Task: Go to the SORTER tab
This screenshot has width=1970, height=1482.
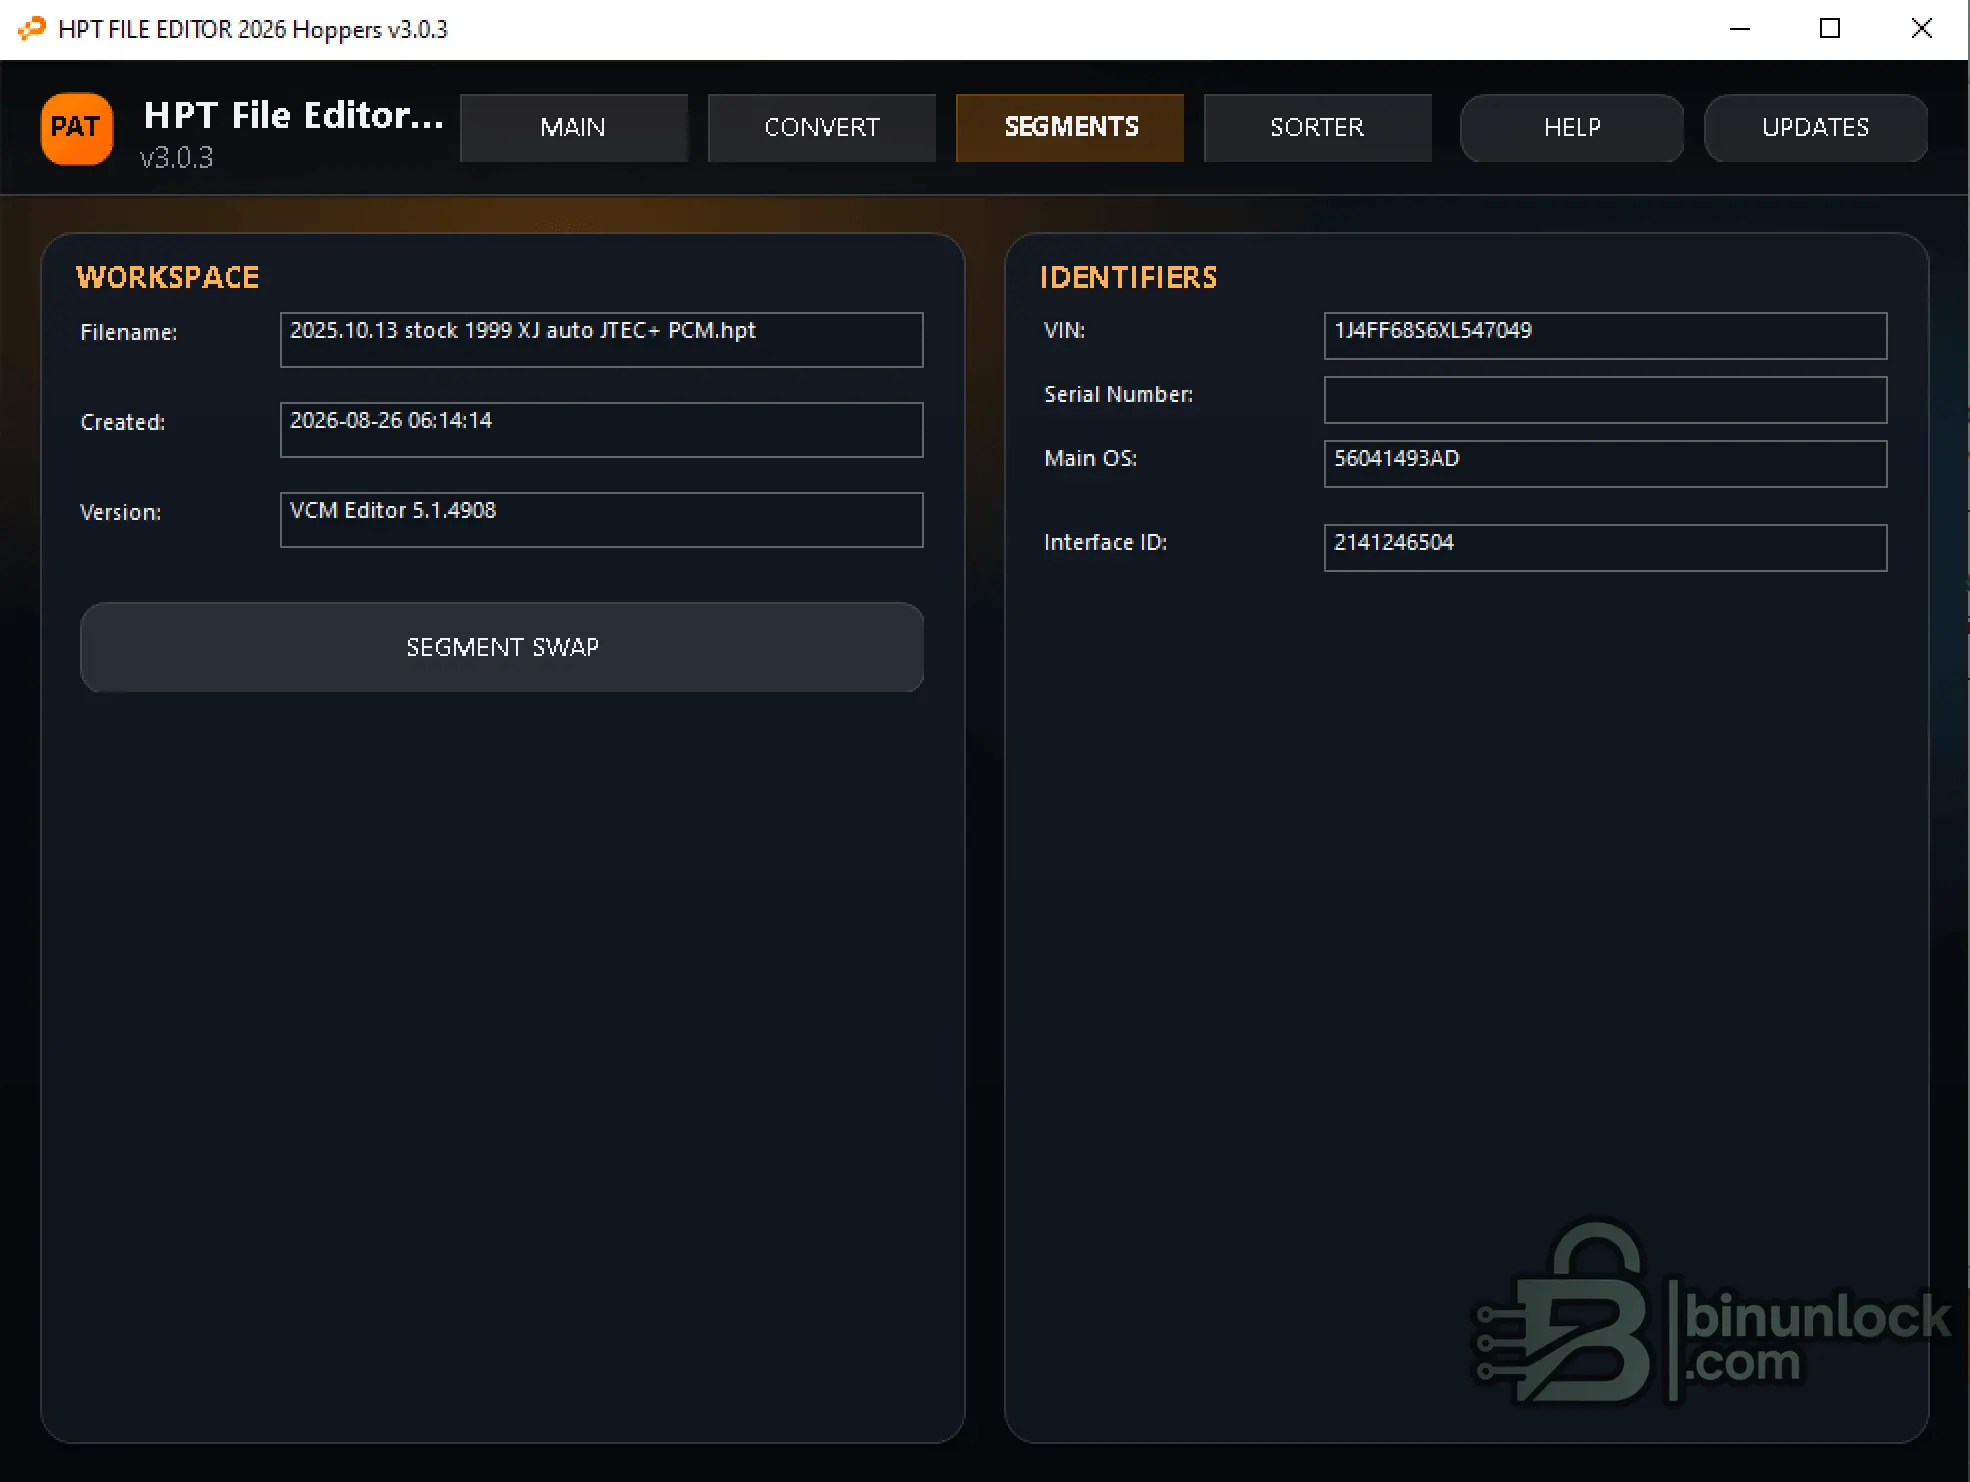Action: click(x=1318, y=128)
